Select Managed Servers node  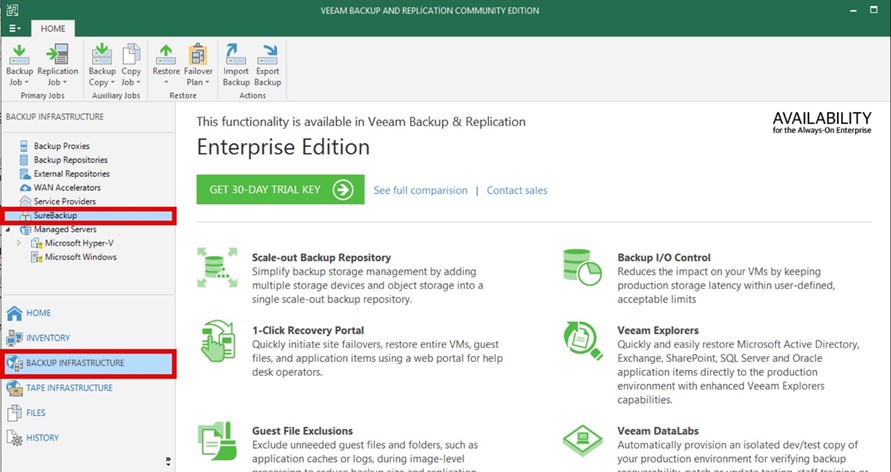tap(65, 229)
